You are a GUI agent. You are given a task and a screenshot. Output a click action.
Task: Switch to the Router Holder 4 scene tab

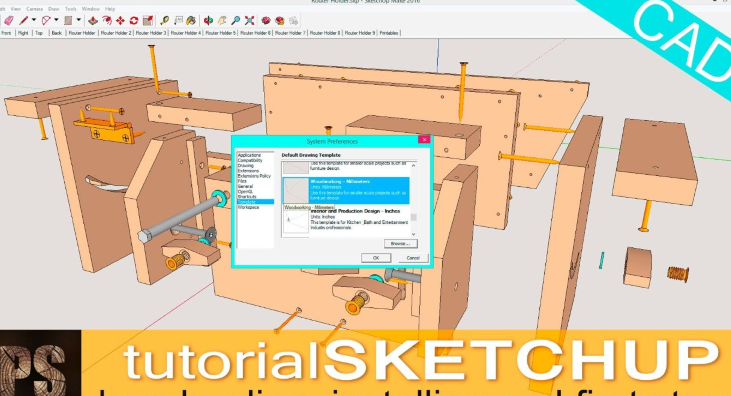(x=186, y=33)
